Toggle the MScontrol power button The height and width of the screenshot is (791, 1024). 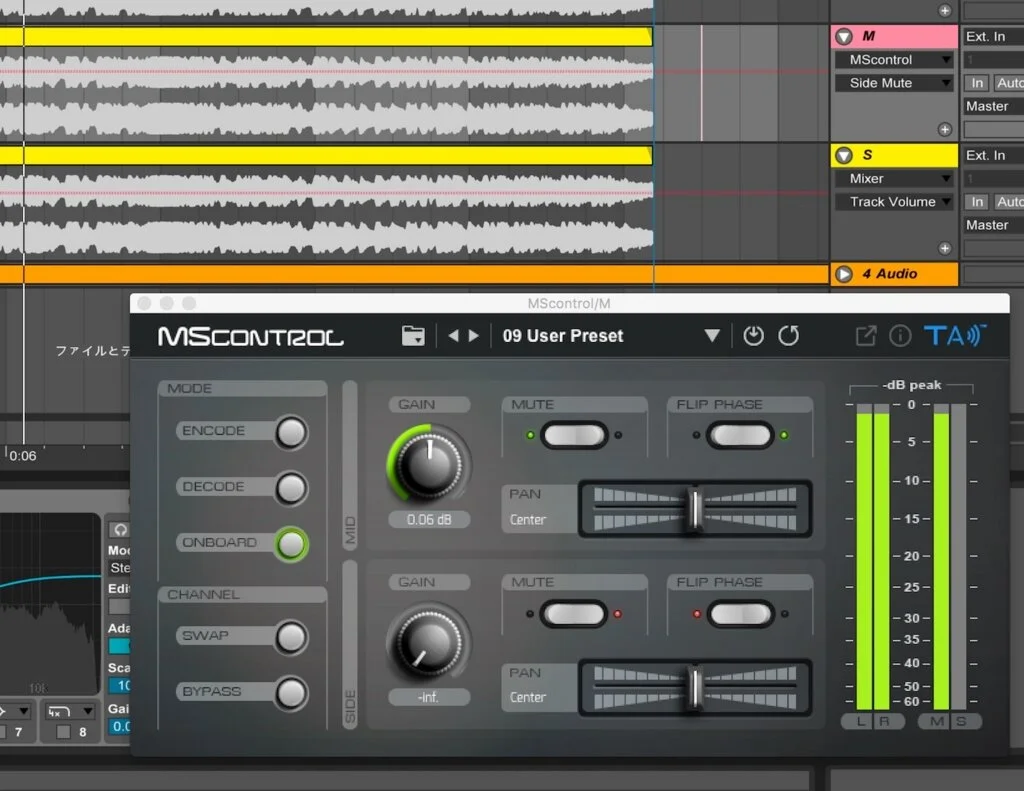click(753, 336)
